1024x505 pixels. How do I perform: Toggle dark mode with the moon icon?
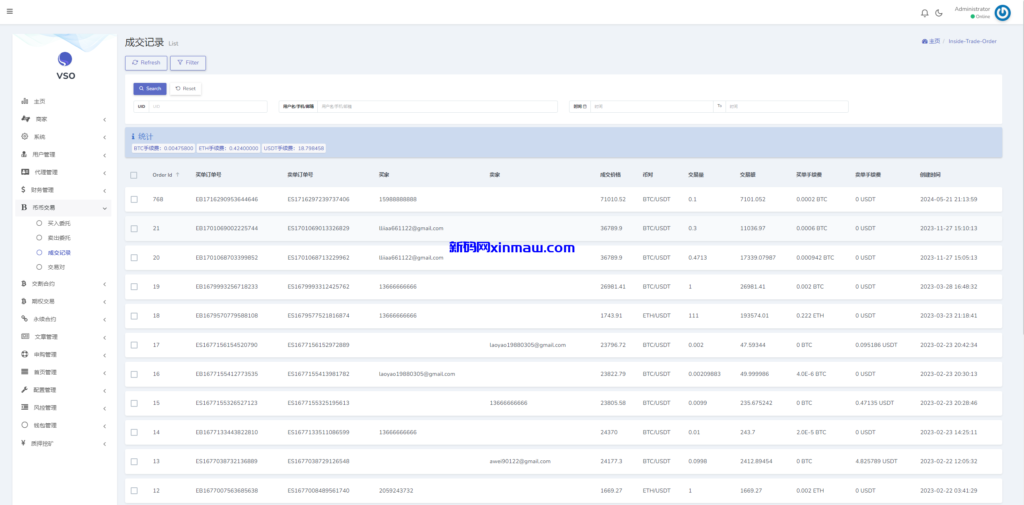coord(939,13)
